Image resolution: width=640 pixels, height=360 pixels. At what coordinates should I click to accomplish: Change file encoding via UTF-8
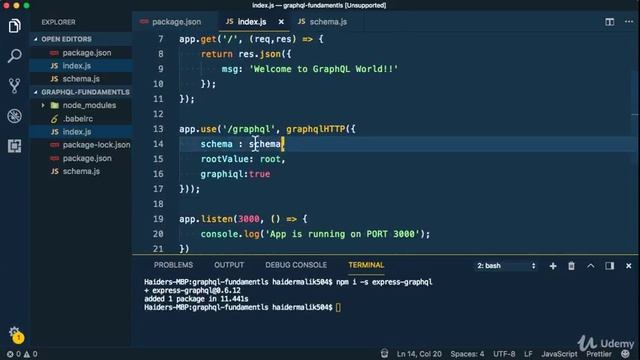click(x=504, y=354)
